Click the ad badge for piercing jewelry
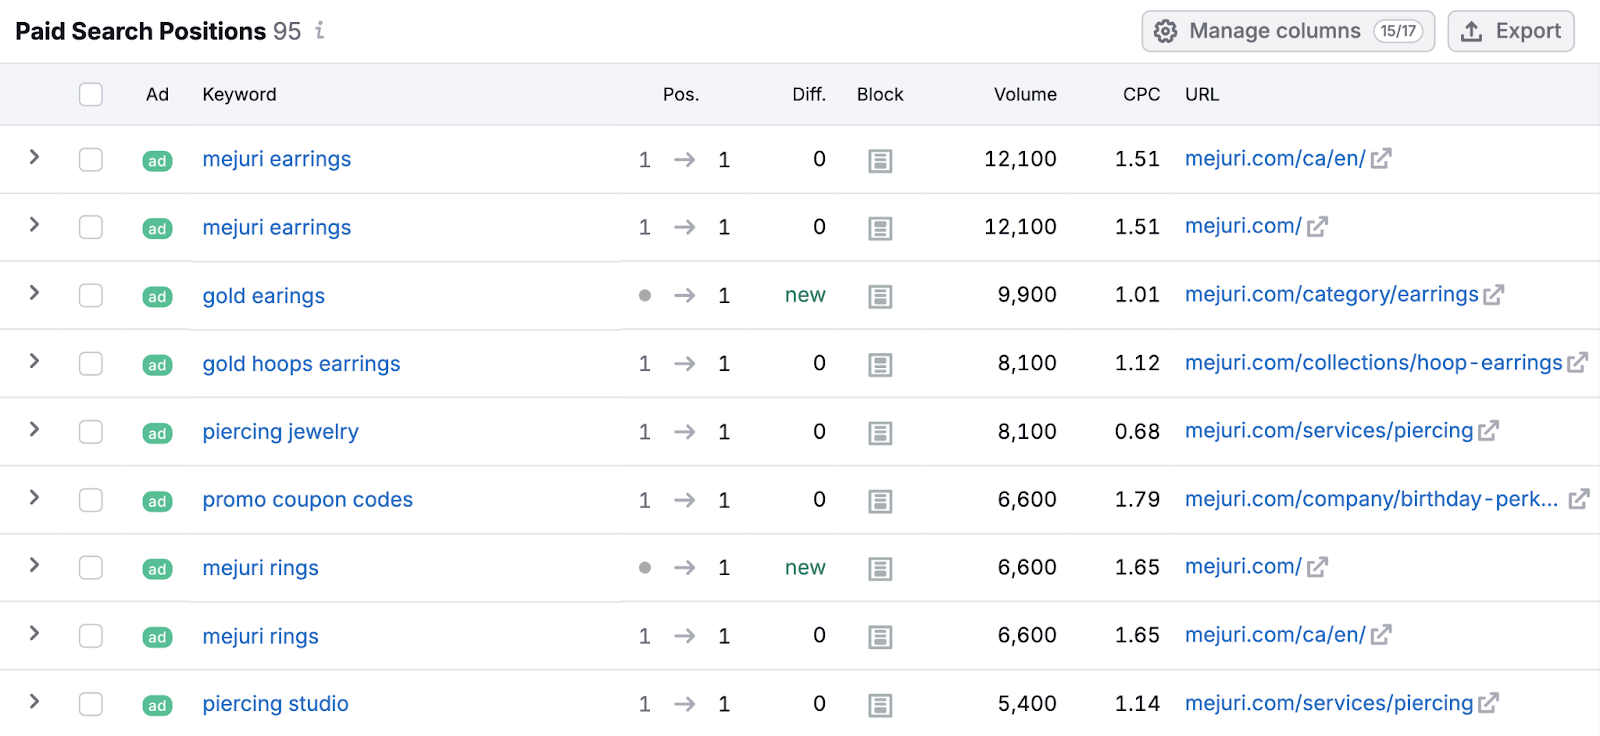 pos(157,433)
